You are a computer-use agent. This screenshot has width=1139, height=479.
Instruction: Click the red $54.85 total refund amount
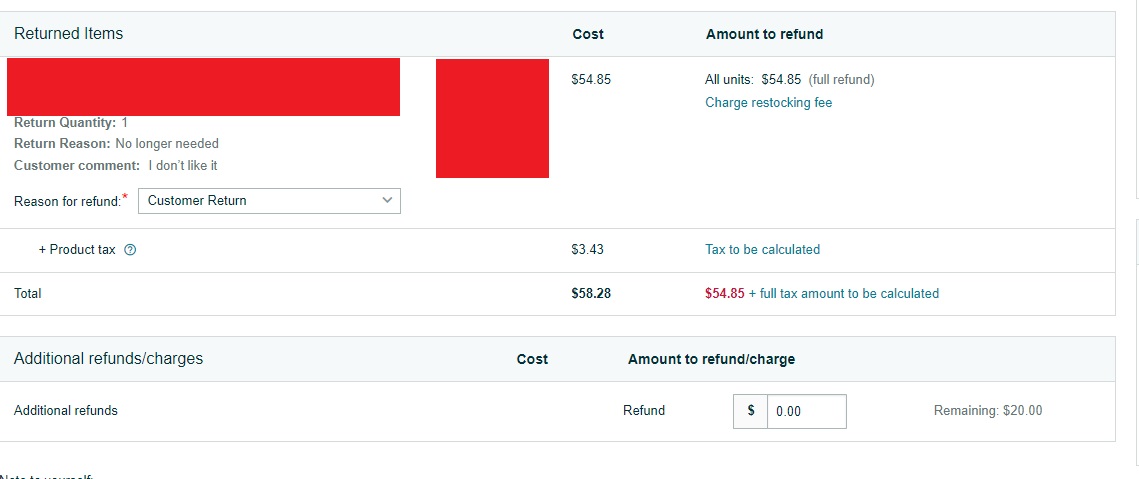724,294
